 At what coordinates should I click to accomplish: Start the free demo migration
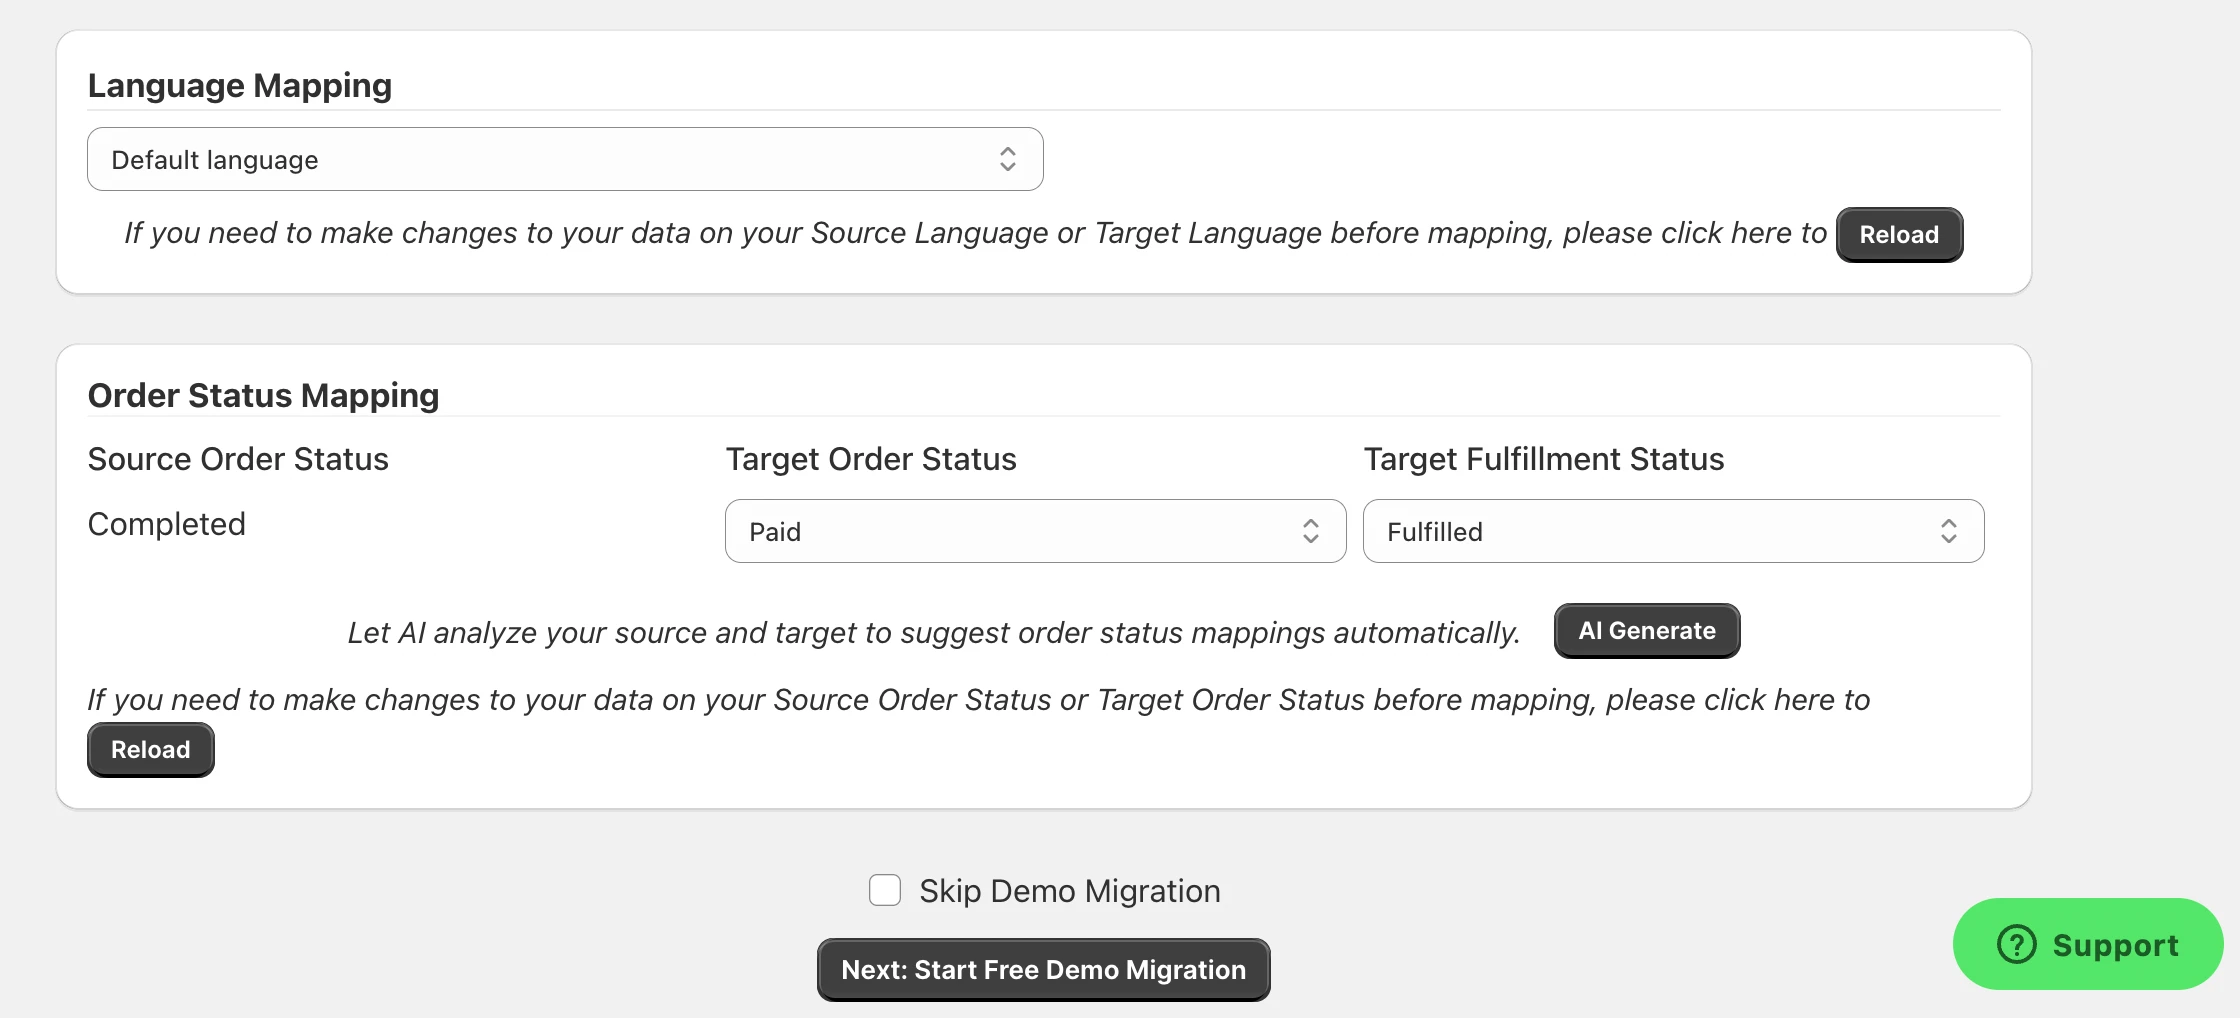click(1043, 968)
